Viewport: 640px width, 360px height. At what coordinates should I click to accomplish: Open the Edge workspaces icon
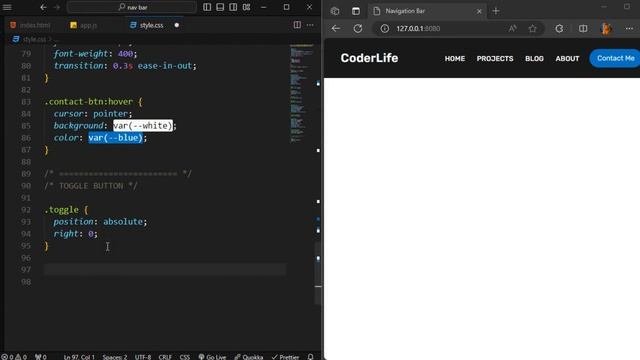point(335,11)
